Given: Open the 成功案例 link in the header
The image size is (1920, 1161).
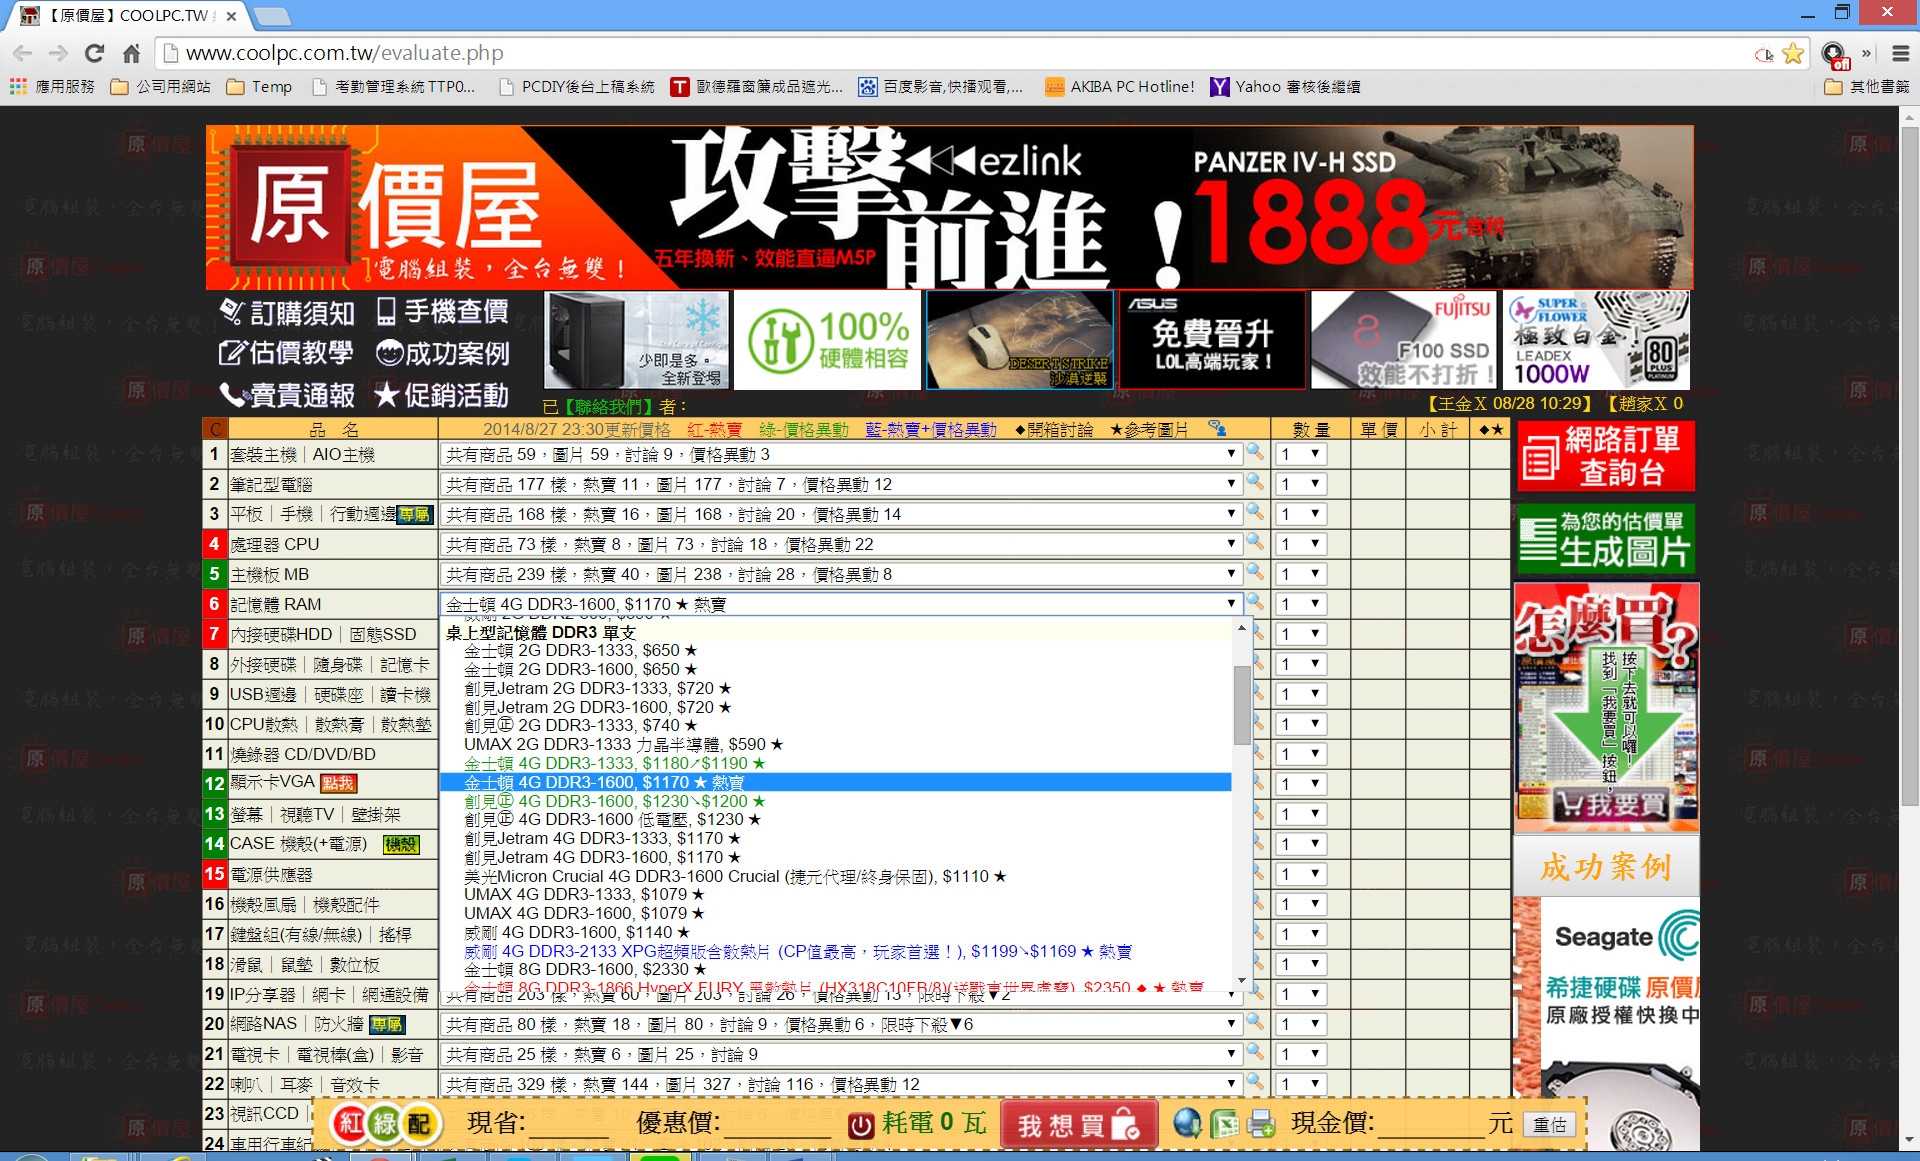Looking at the screenshot, I should pyautogui.click(x=443, y=353).
